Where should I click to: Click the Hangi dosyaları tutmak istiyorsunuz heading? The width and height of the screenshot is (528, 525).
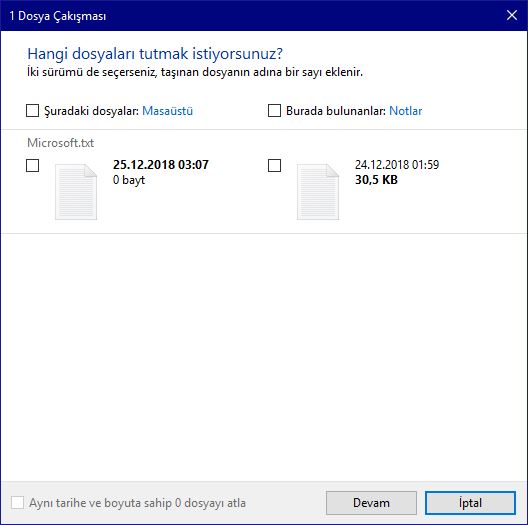[155, 54]
